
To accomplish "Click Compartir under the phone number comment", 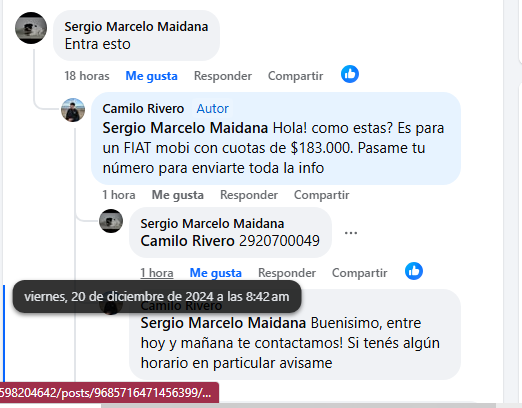I will click(359, 273).
